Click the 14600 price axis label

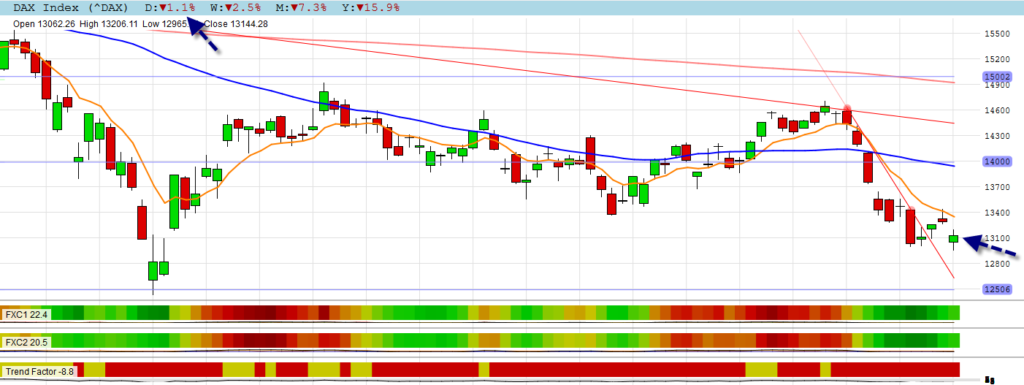pyautogui.click(x=997, y=110)
